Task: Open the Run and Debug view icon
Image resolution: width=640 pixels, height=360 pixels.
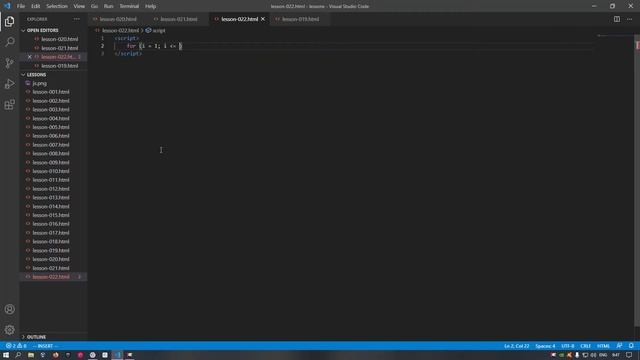Action: click(9, 84)
